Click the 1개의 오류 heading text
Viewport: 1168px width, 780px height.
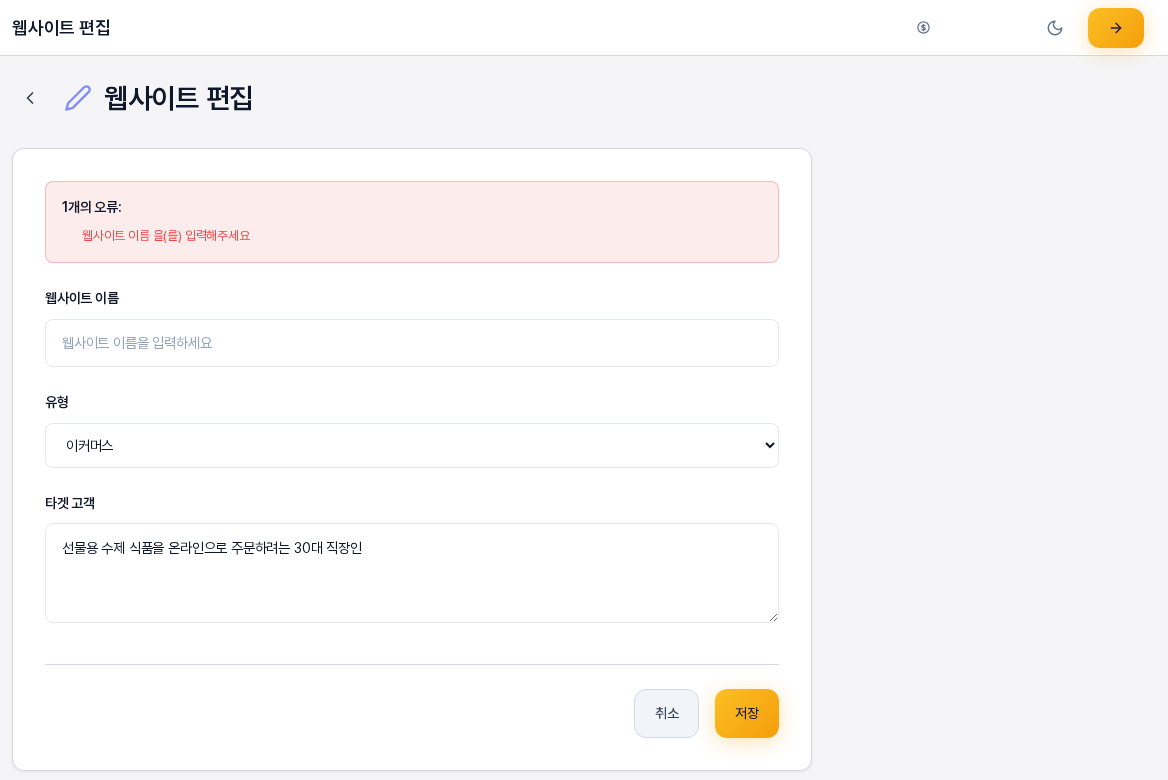[x=92, y=207]
